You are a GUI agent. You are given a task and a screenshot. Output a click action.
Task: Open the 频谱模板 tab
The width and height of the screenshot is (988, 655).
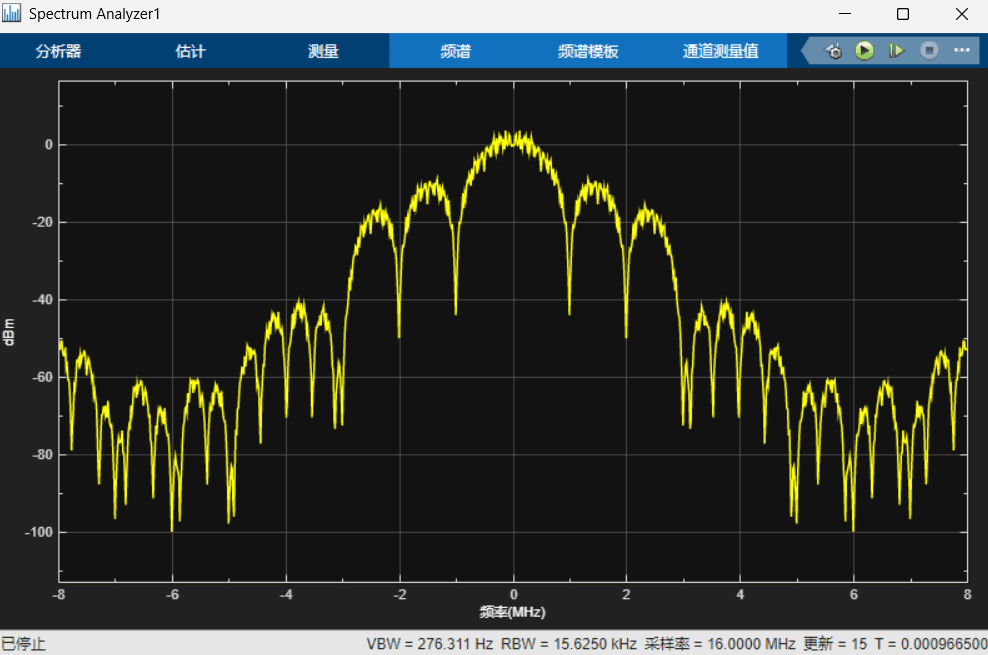point(588,51)
